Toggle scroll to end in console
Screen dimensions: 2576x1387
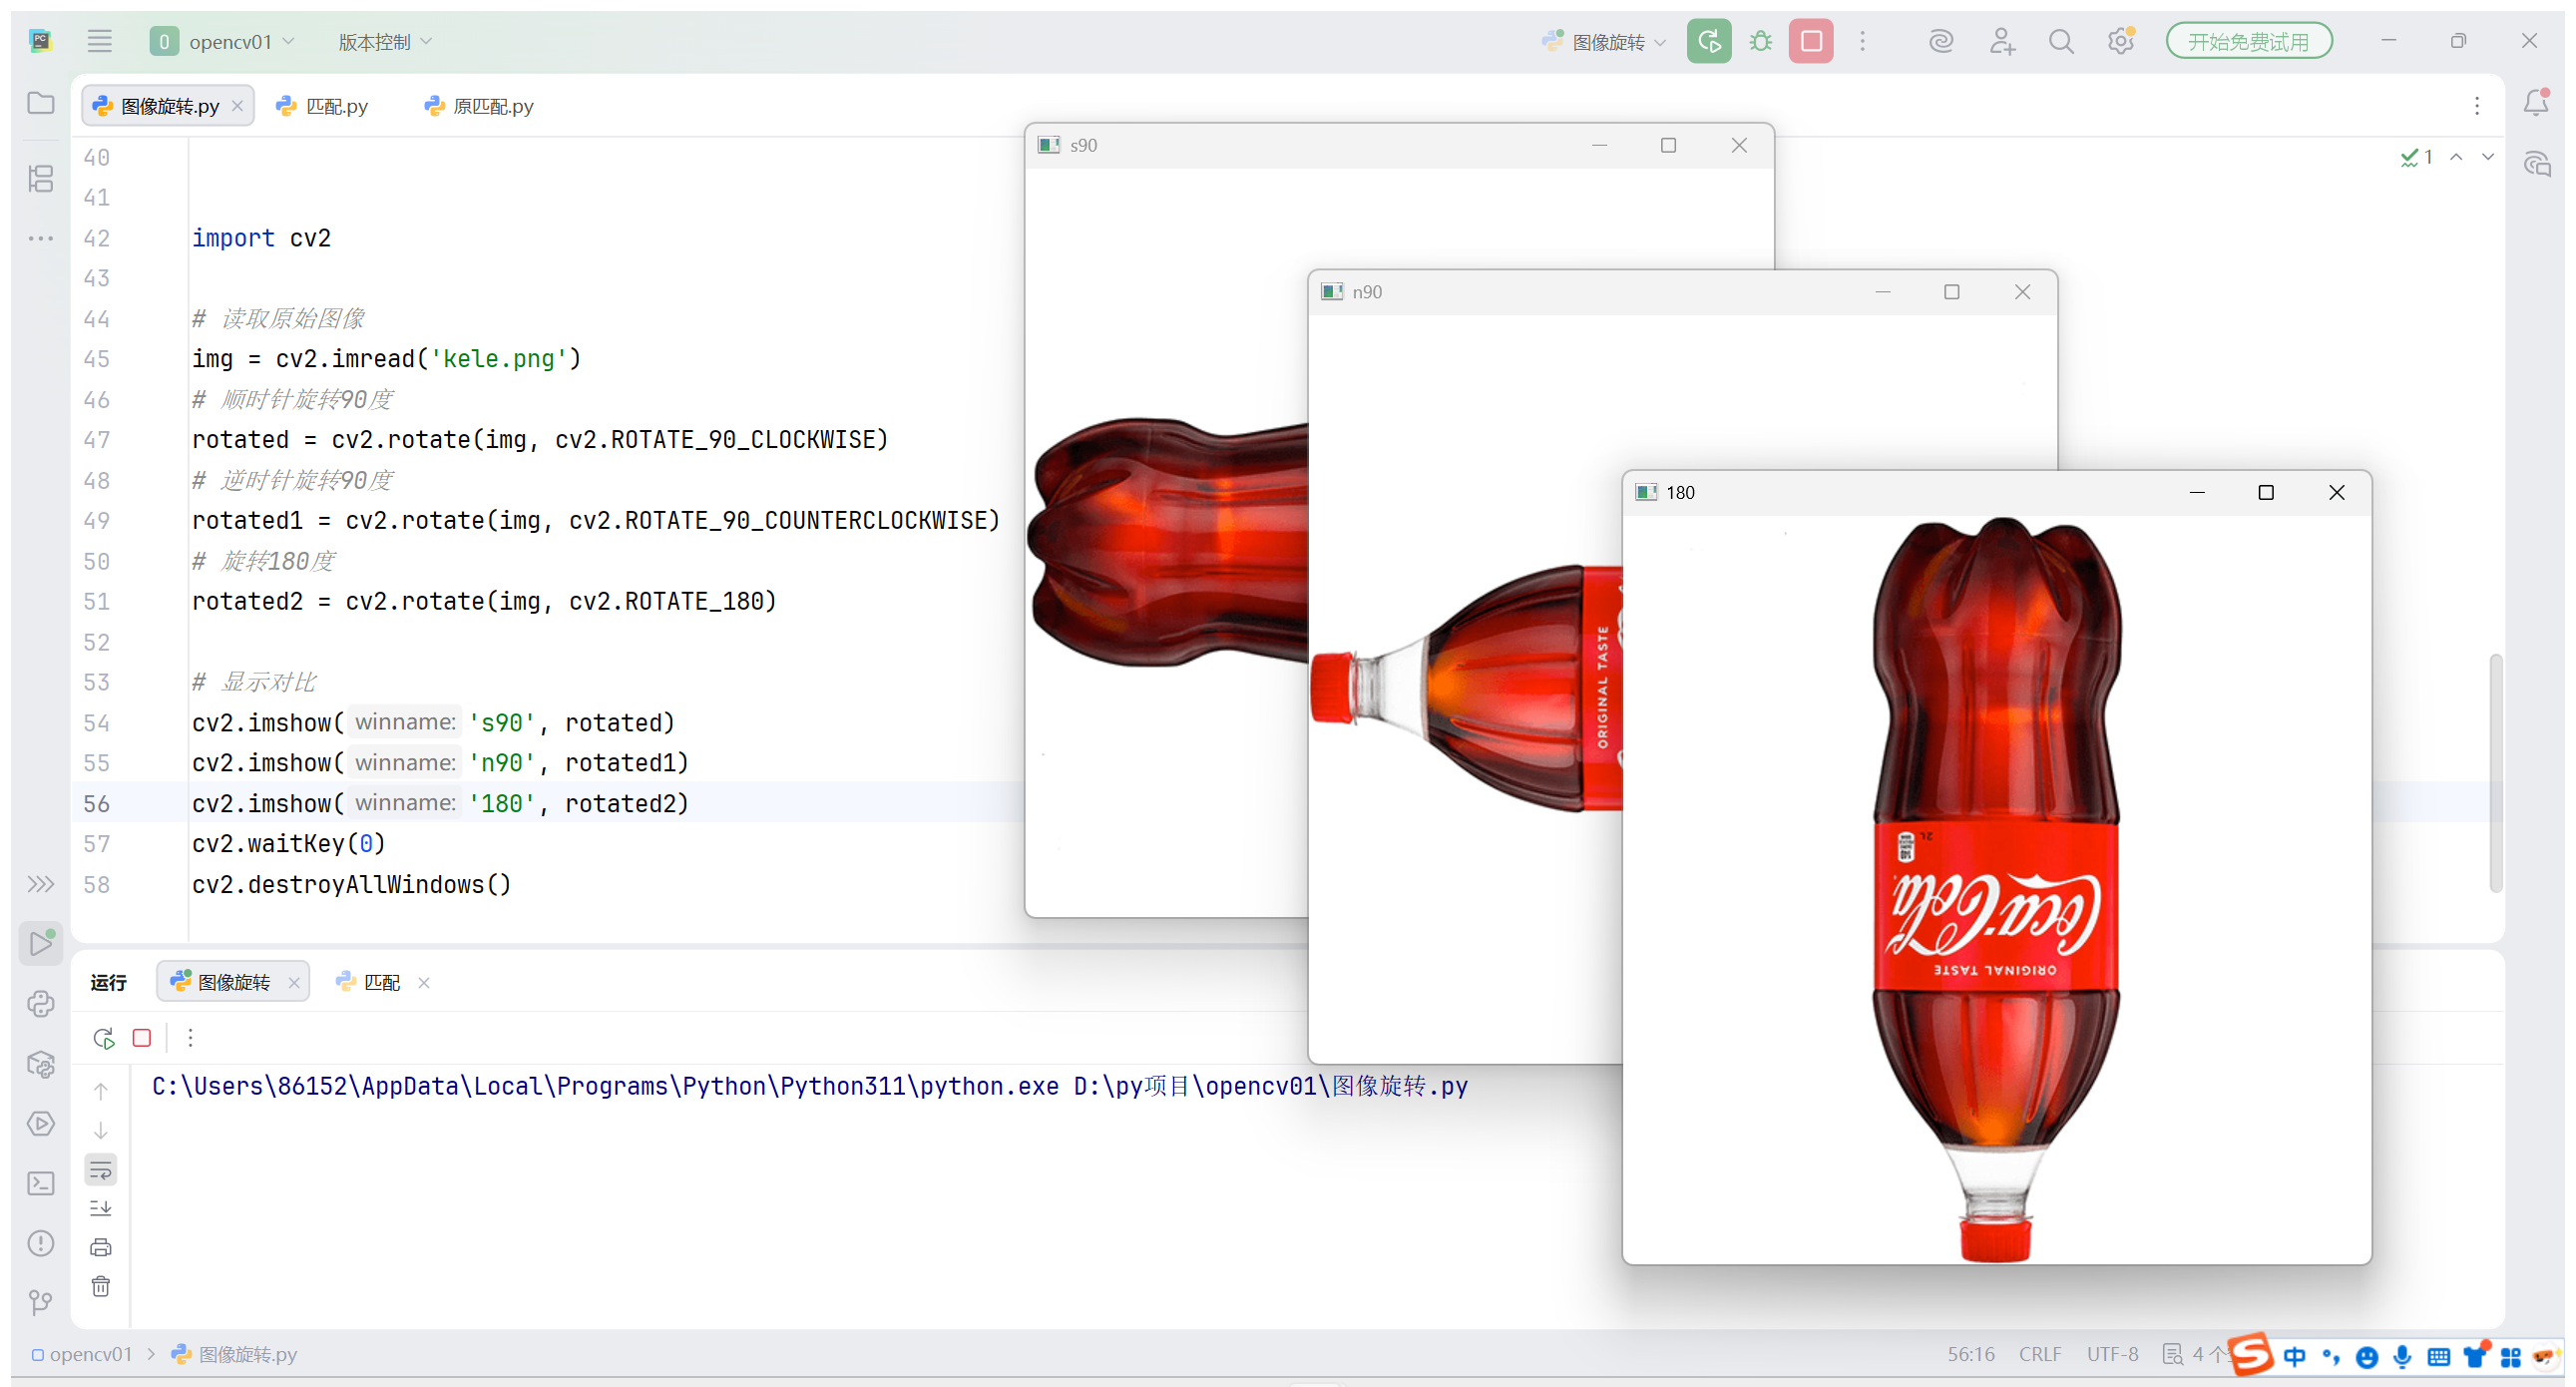[101, 1208]
